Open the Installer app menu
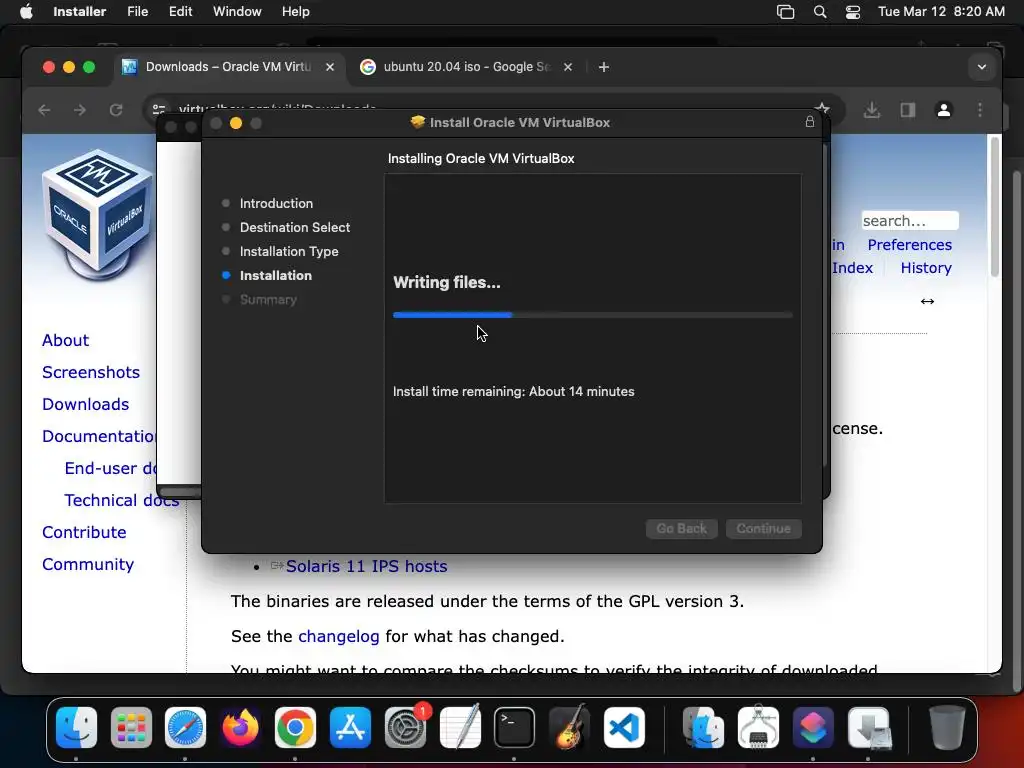This screenshot has height=768, width=1024. (80, 12)
